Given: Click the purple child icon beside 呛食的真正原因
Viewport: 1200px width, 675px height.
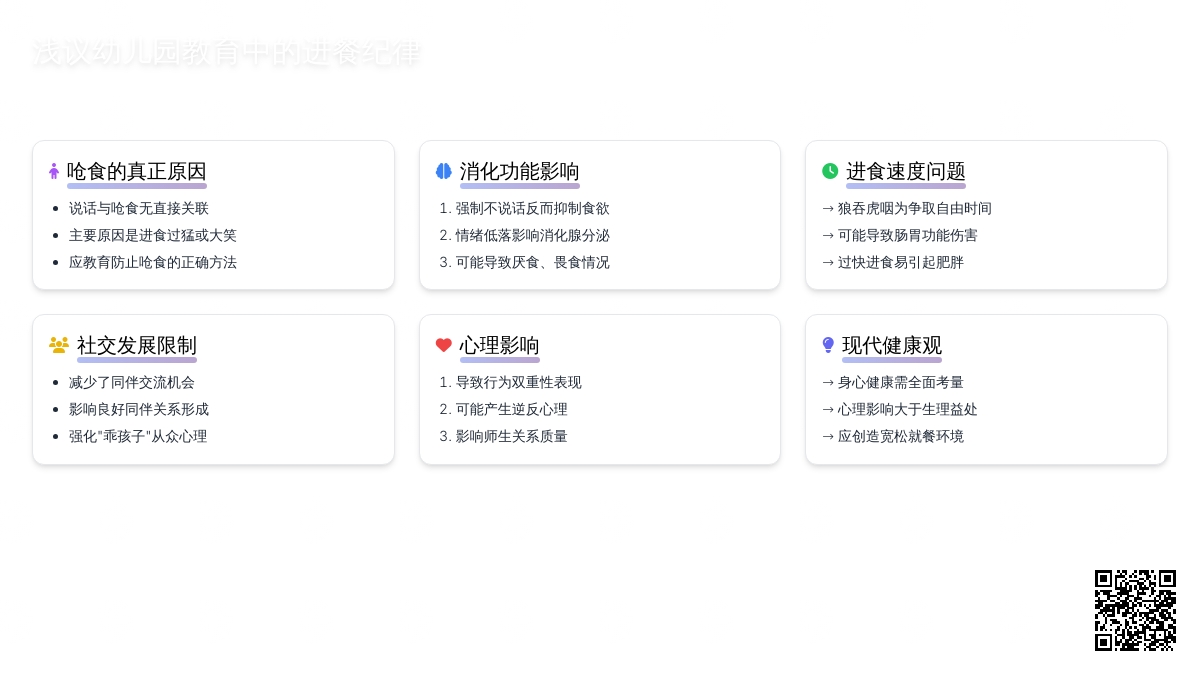Looking at the screenshot, I should pyautogui.click(x=54, y=171).
